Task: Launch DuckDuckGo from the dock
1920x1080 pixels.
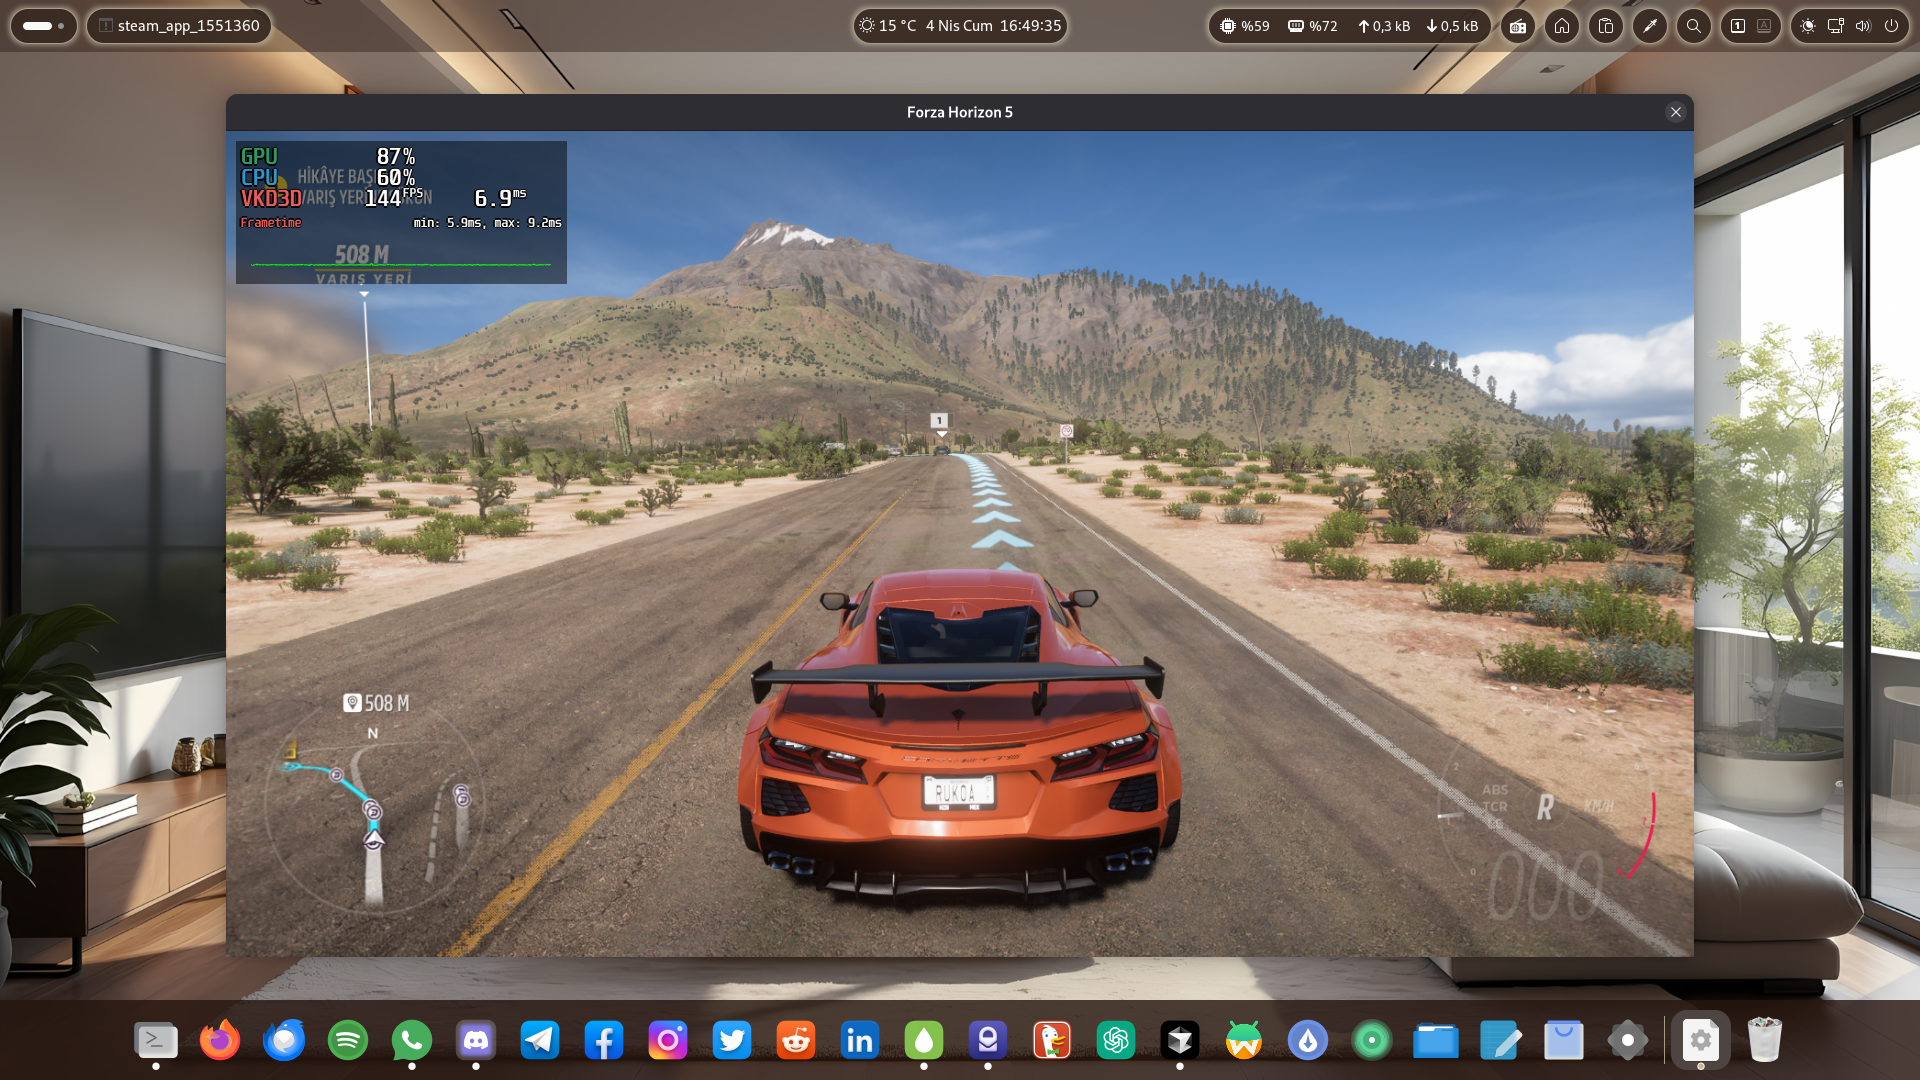Action: (1052, 1041)
